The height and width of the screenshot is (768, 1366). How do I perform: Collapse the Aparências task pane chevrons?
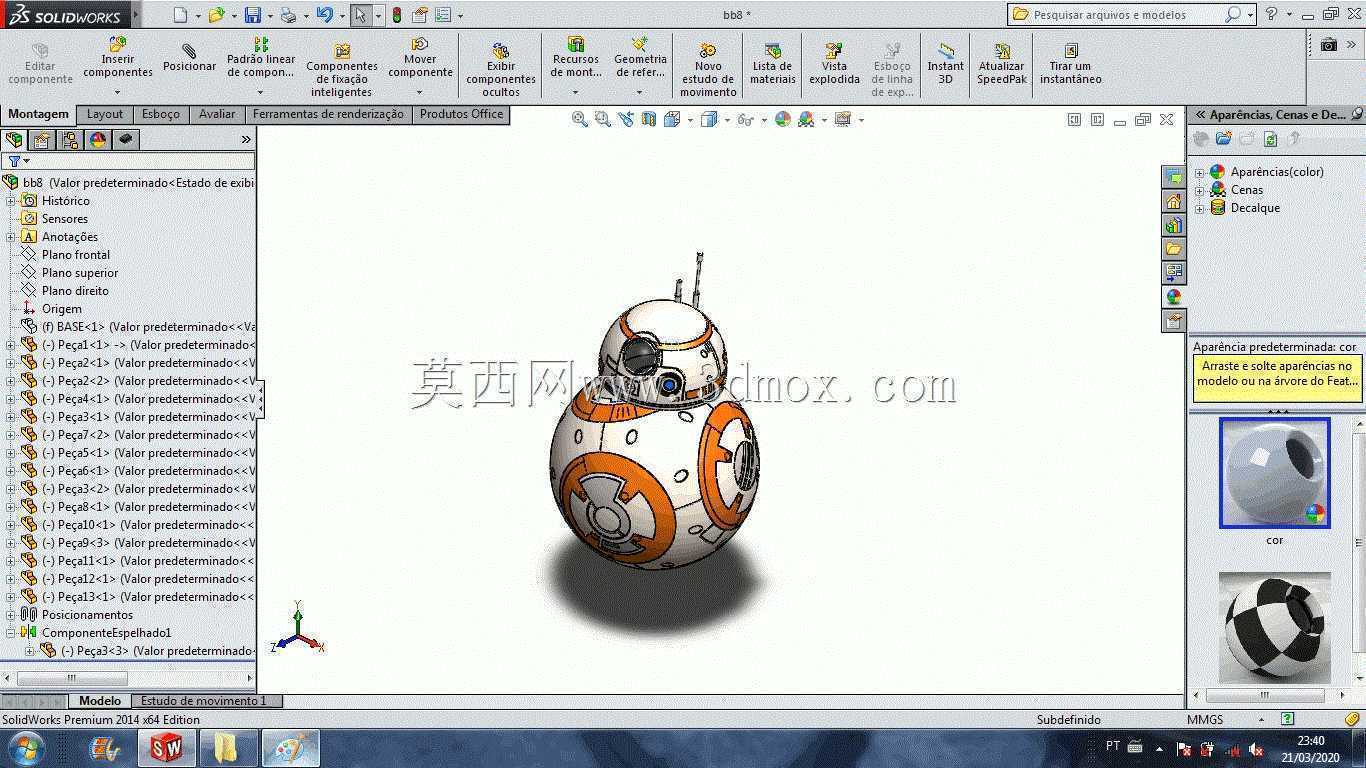tap(1200, 115)
